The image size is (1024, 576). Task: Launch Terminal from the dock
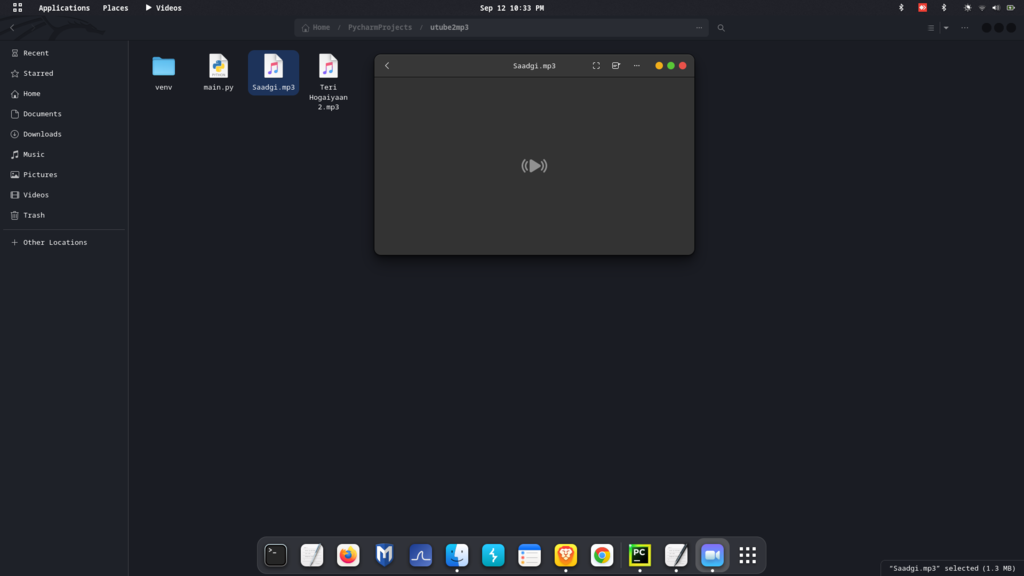click(x=276, y=555)
